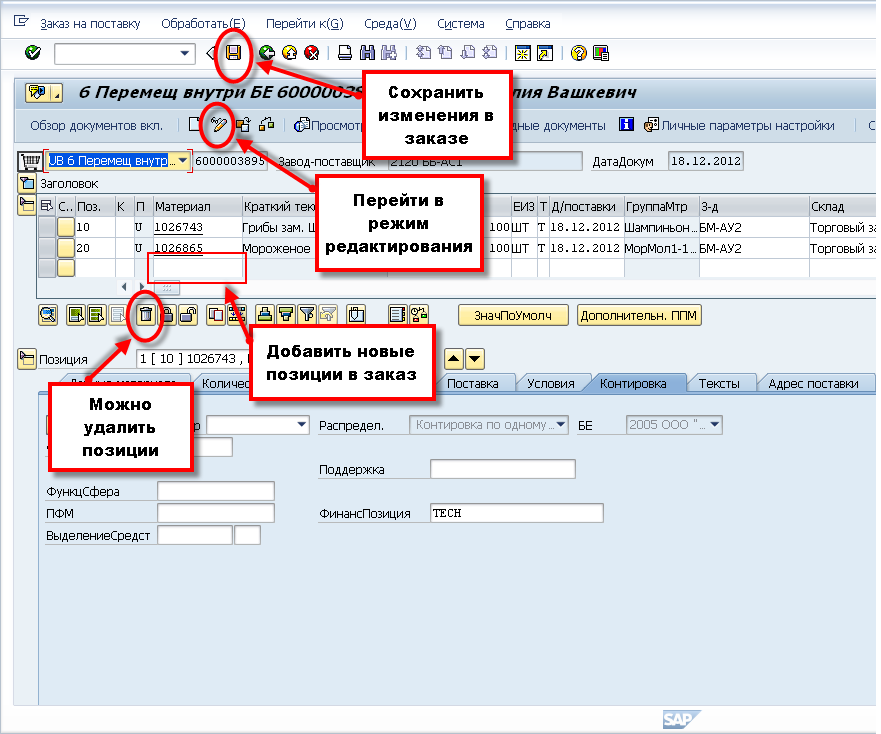Click the status button of position 20
This screenshot has width=881, height=734.
(x=66, y=248)
